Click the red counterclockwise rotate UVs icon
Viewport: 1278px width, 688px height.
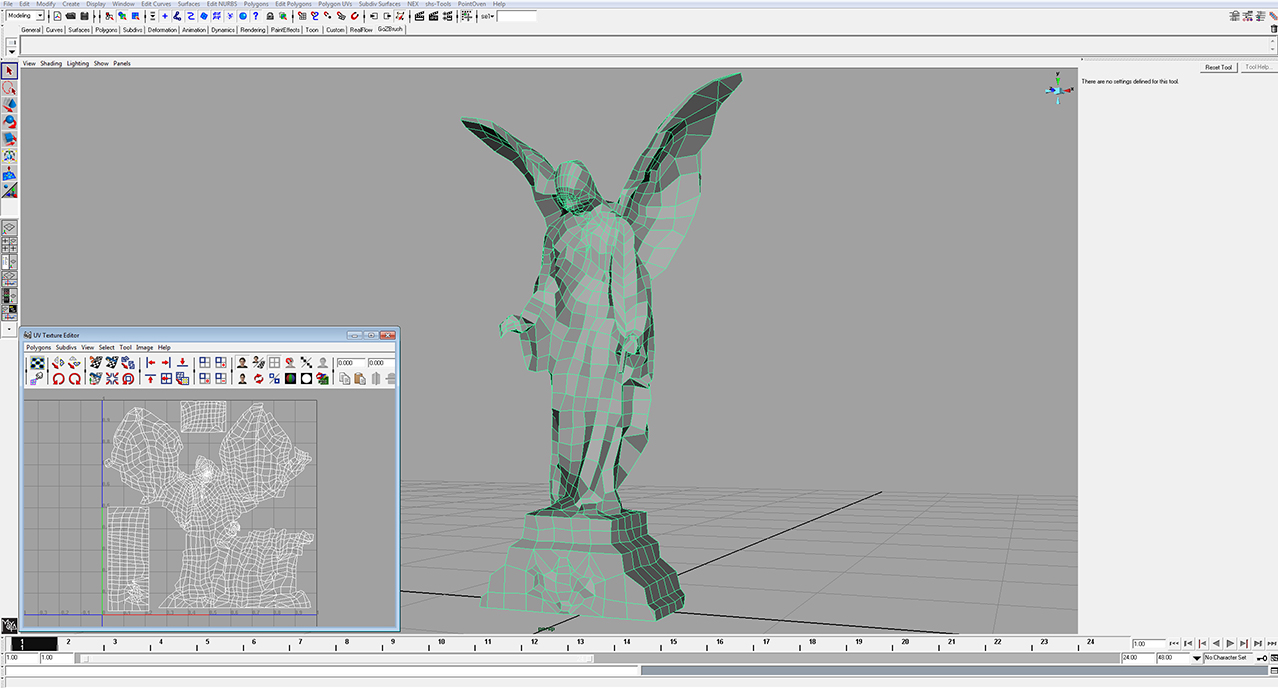pyautogui.click(x=59, y=379)
